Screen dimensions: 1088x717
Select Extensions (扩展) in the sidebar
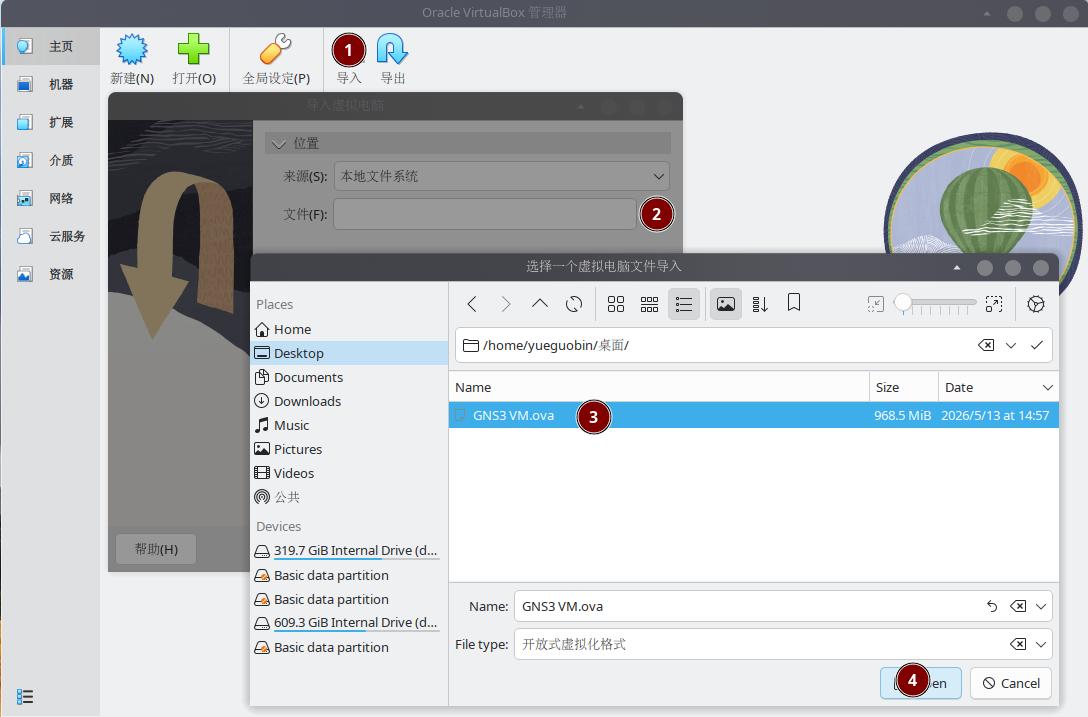pos(51,122)
